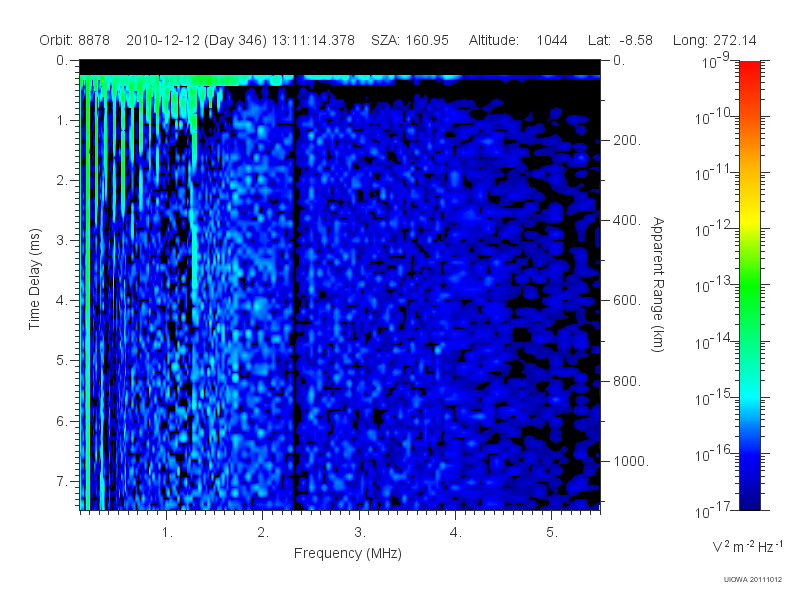Click the '7.' tick on time delay axis
This screenshot has height=600, width=800.
click(62, 481)
